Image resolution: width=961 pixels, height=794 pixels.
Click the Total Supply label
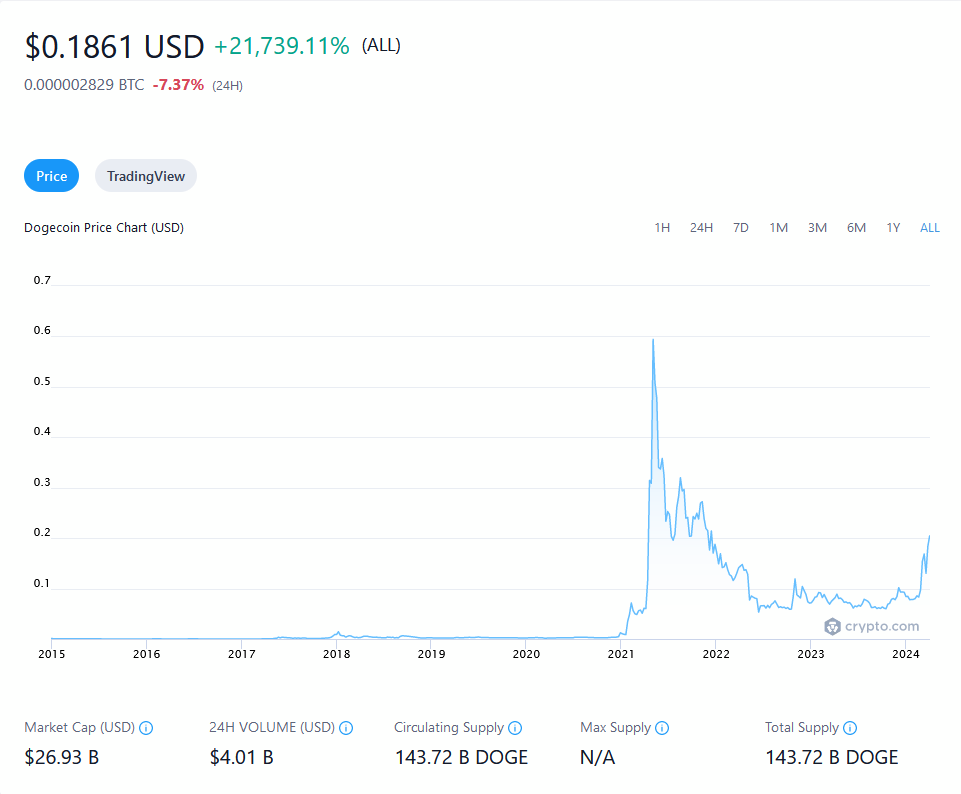[x=802, y=727]
